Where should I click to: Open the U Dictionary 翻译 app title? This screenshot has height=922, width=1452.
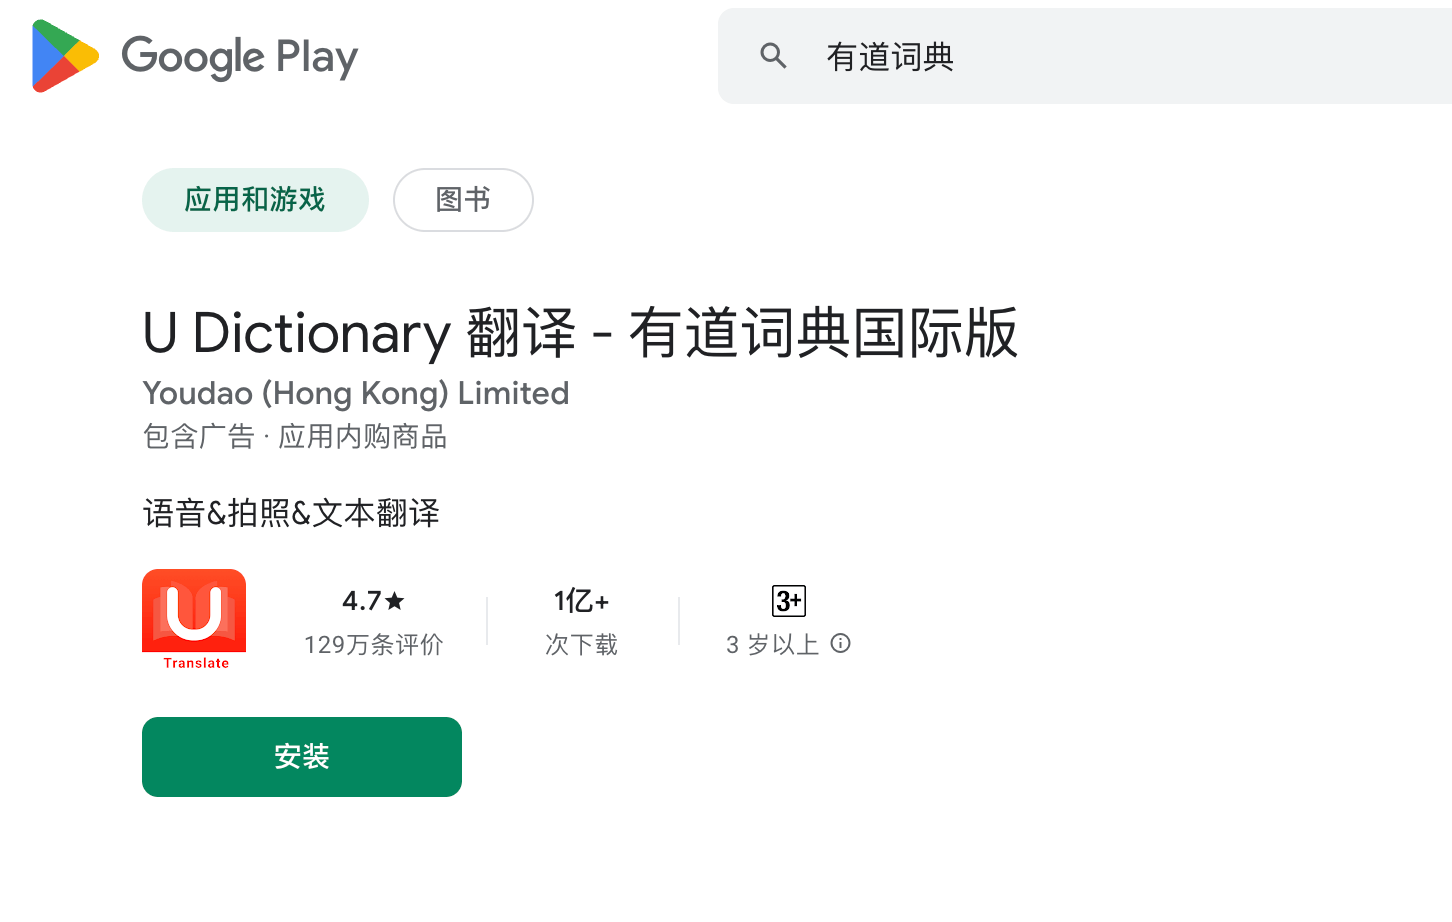pyautogui.click(x=580, y=335)
